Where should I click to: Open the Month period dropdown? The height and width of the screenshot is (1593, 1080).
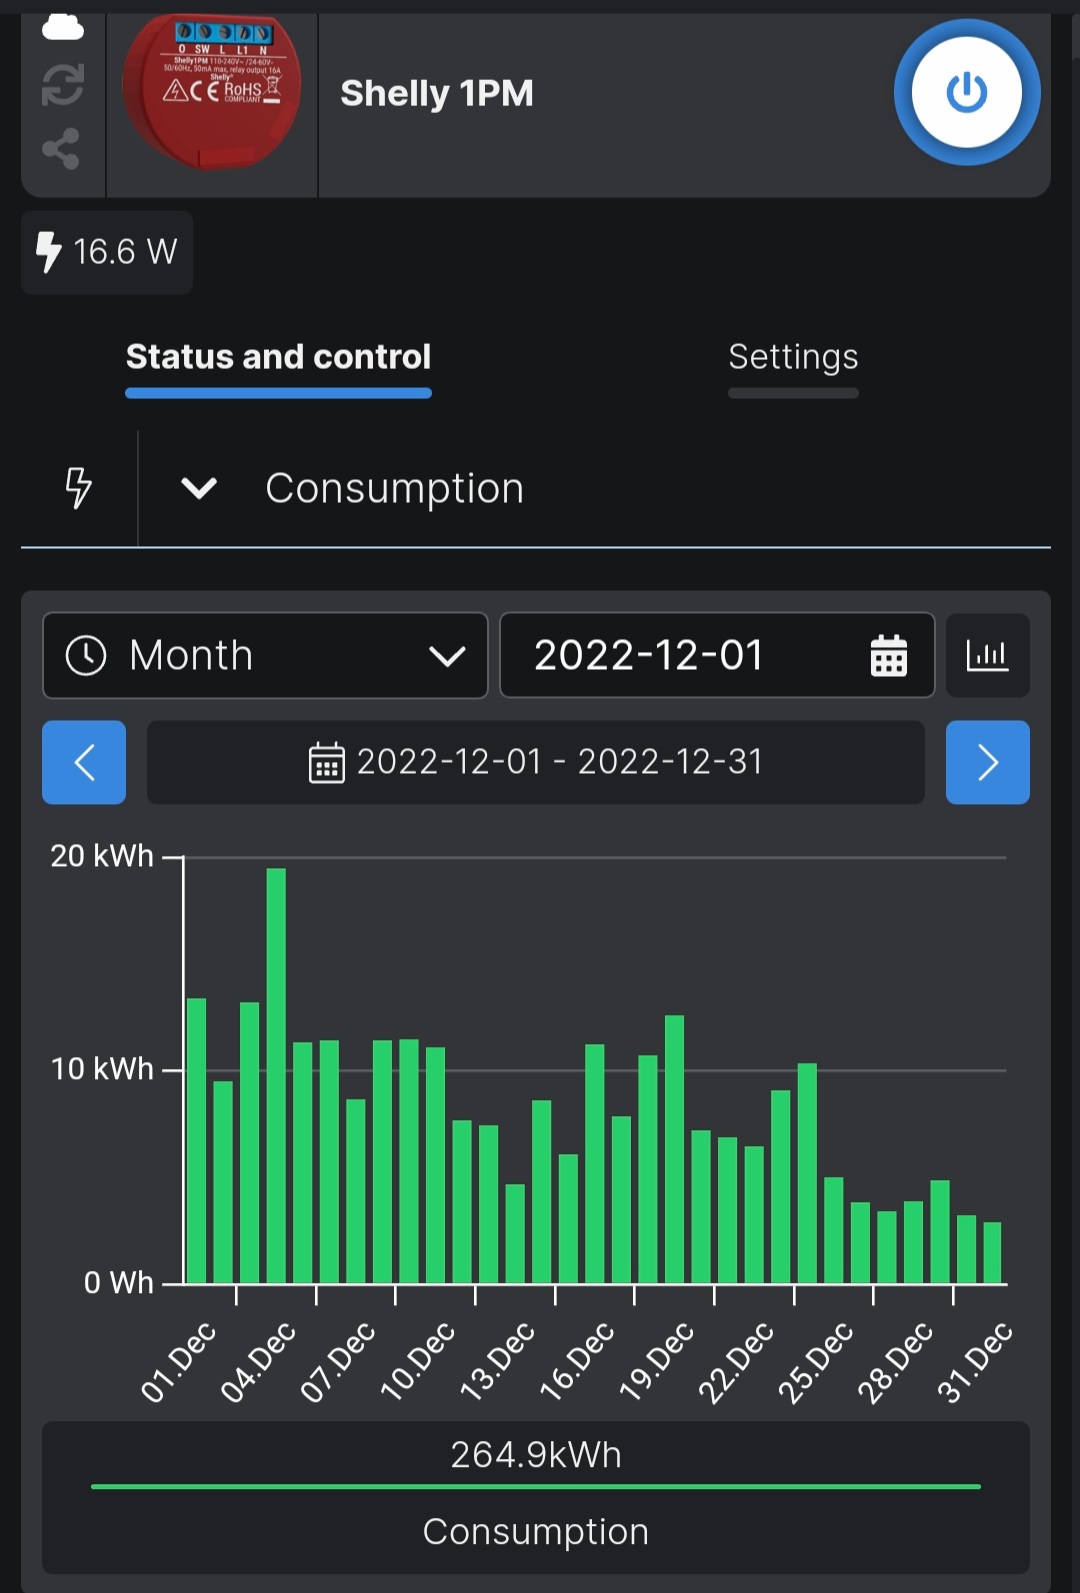click(265, 656)
